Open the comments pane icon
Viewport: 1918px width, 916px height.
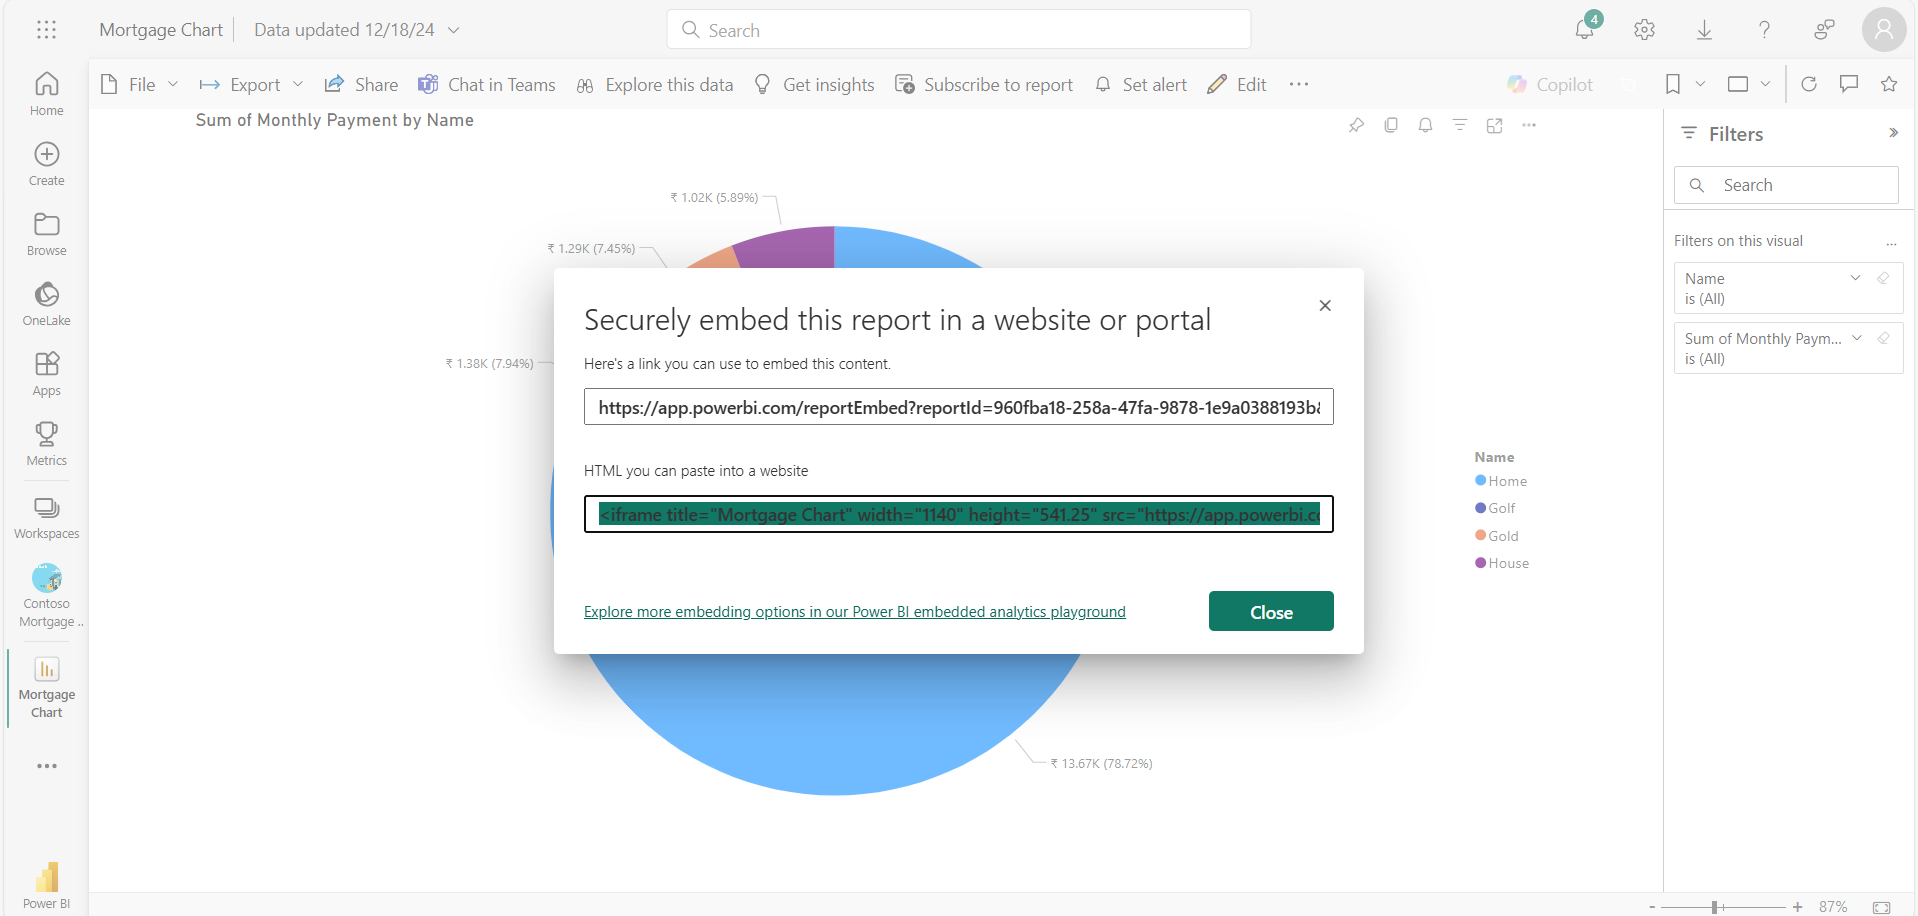(x=1848, y=84)
